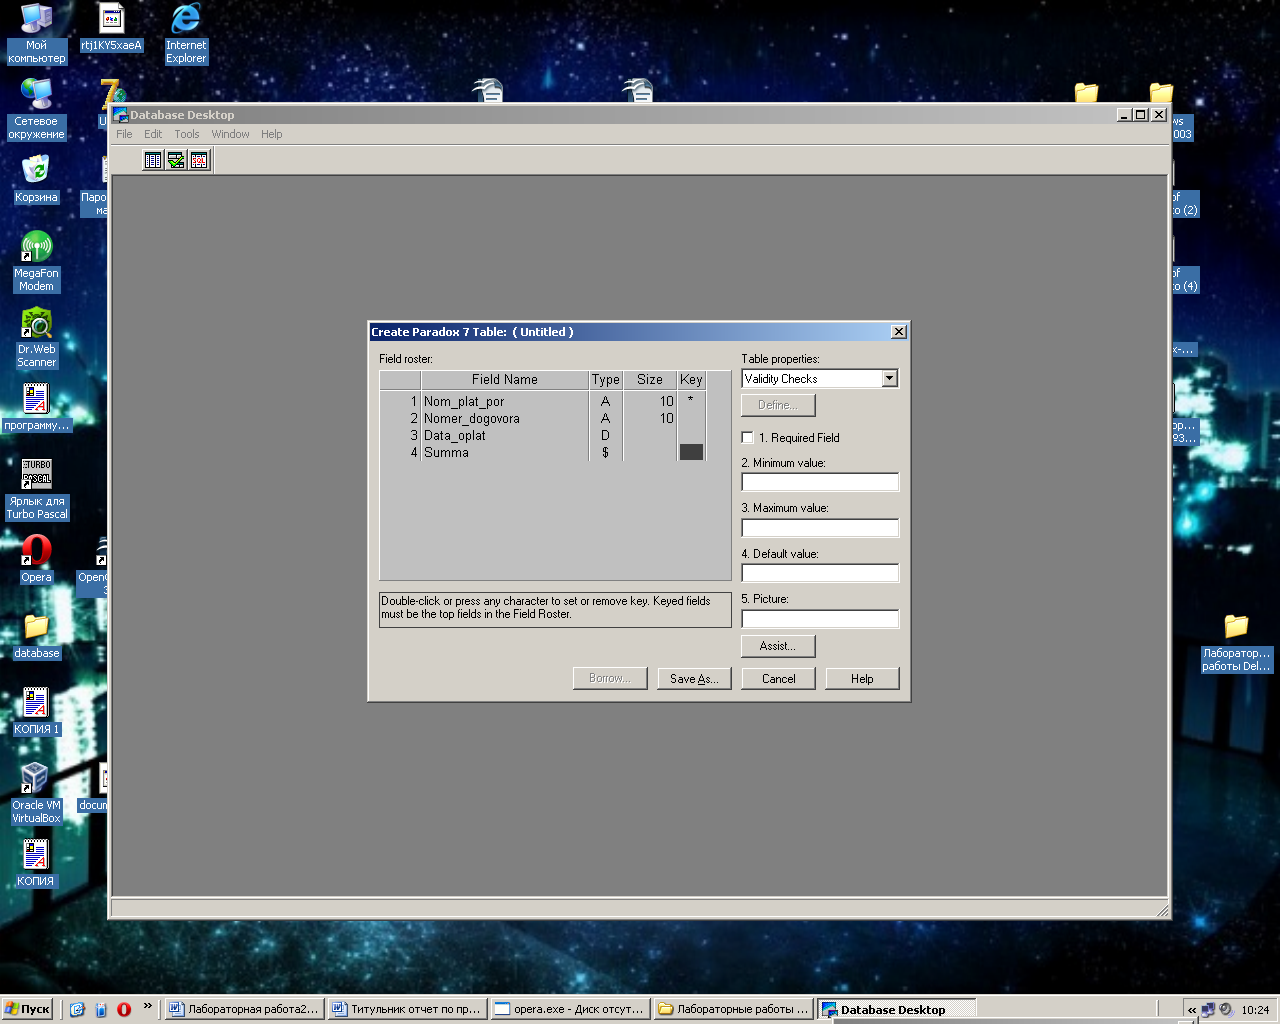The height and width of the screenshot is (1024, 1280).
Task: Switch to Лабораторные работы folder taskbar button
Action: point(733,1009)
